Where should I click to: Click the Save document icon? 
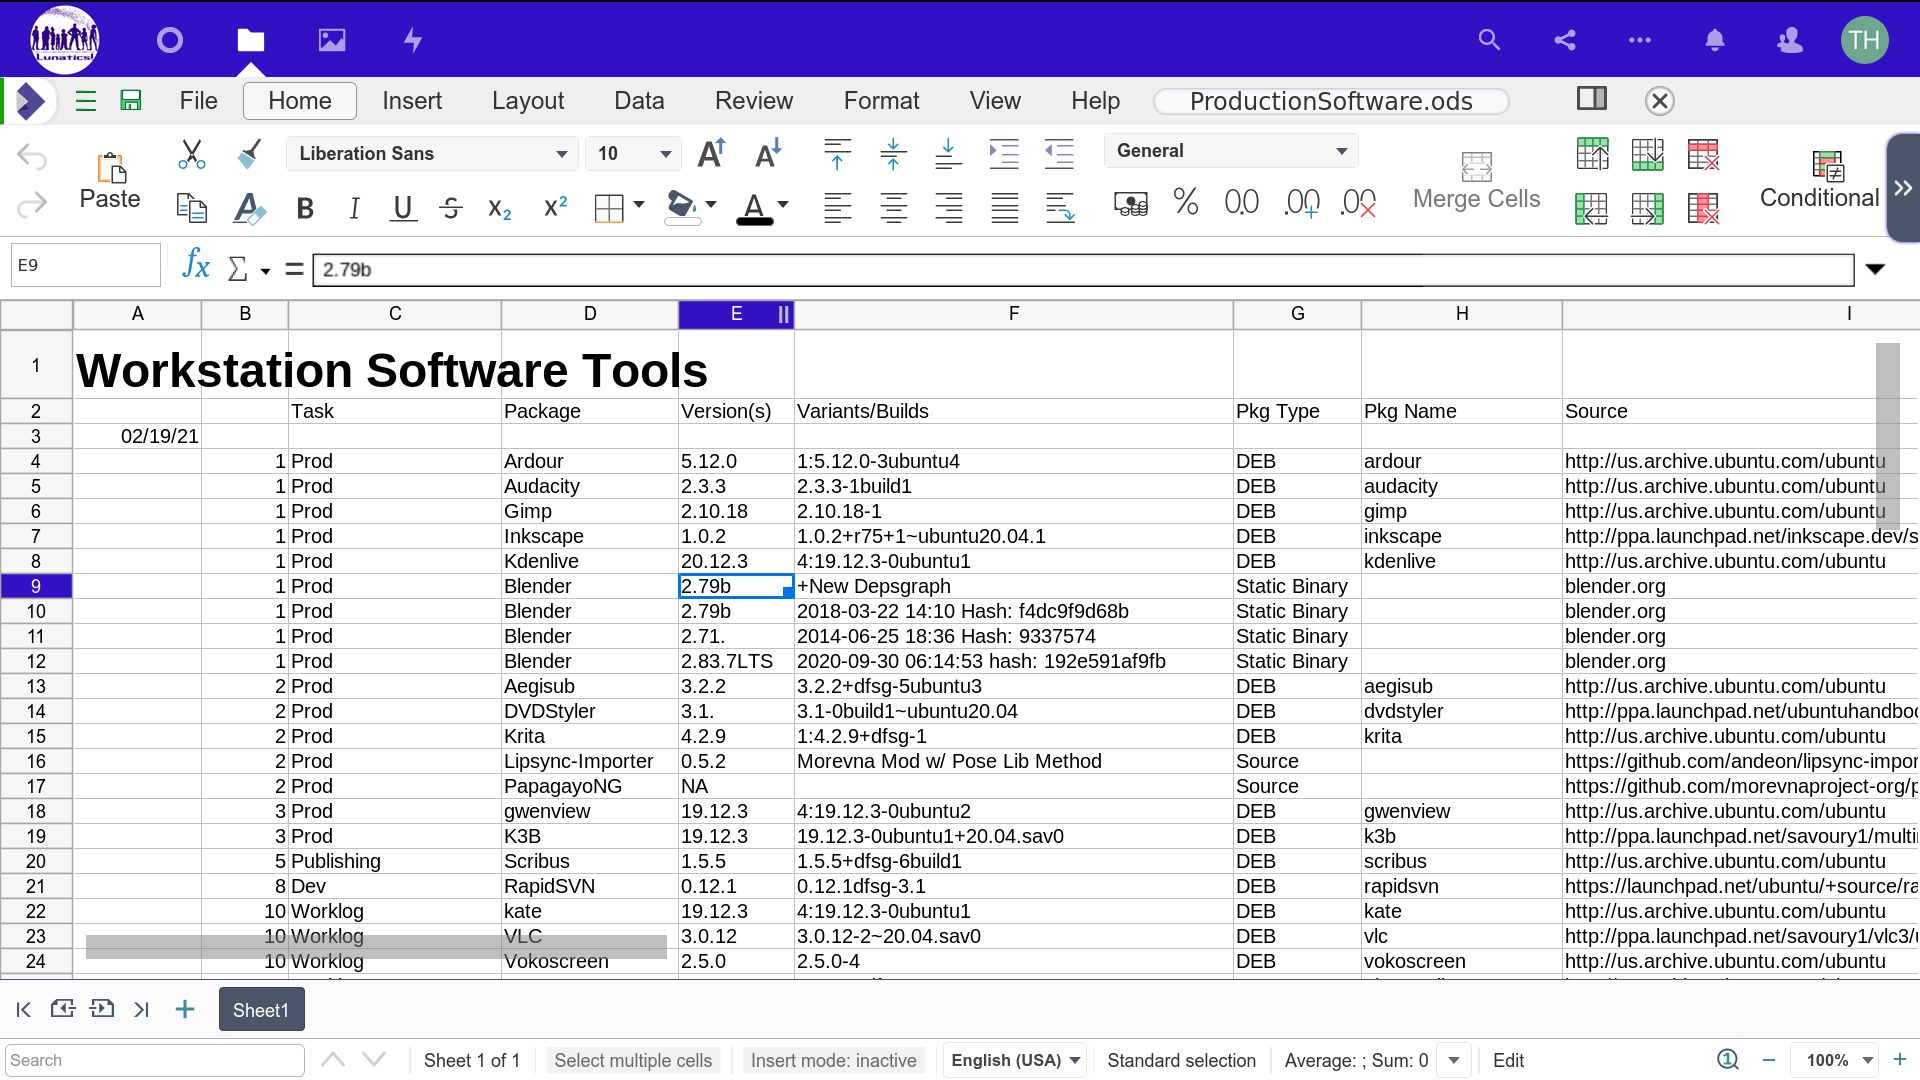tap(131, 100)
